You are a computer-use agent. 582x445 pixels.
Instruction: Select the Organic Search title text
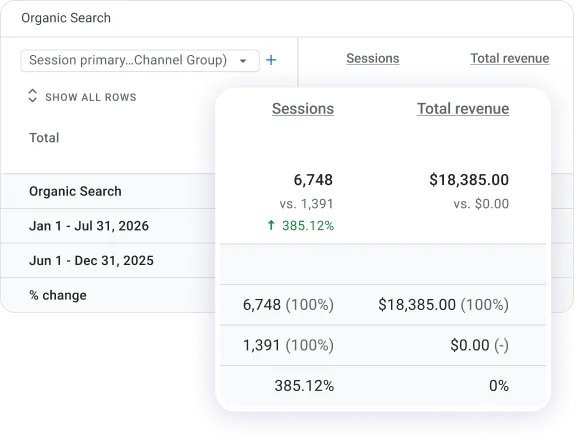point(66,18)
